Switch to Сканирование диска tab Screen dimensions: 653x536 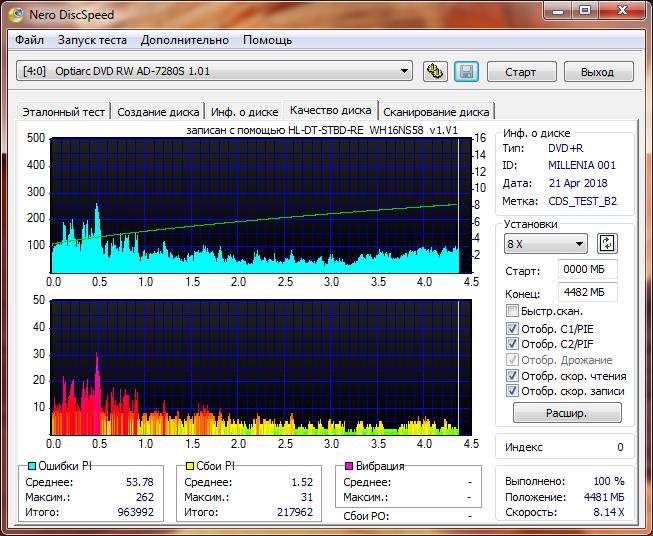point(435,112)
